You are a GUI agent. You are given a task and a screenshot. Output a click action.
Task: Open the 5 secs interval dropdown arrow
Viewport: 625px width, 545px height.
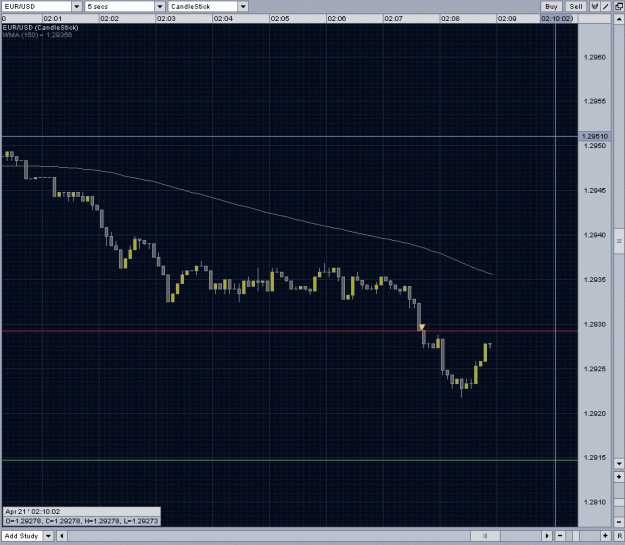pos(160,6)
